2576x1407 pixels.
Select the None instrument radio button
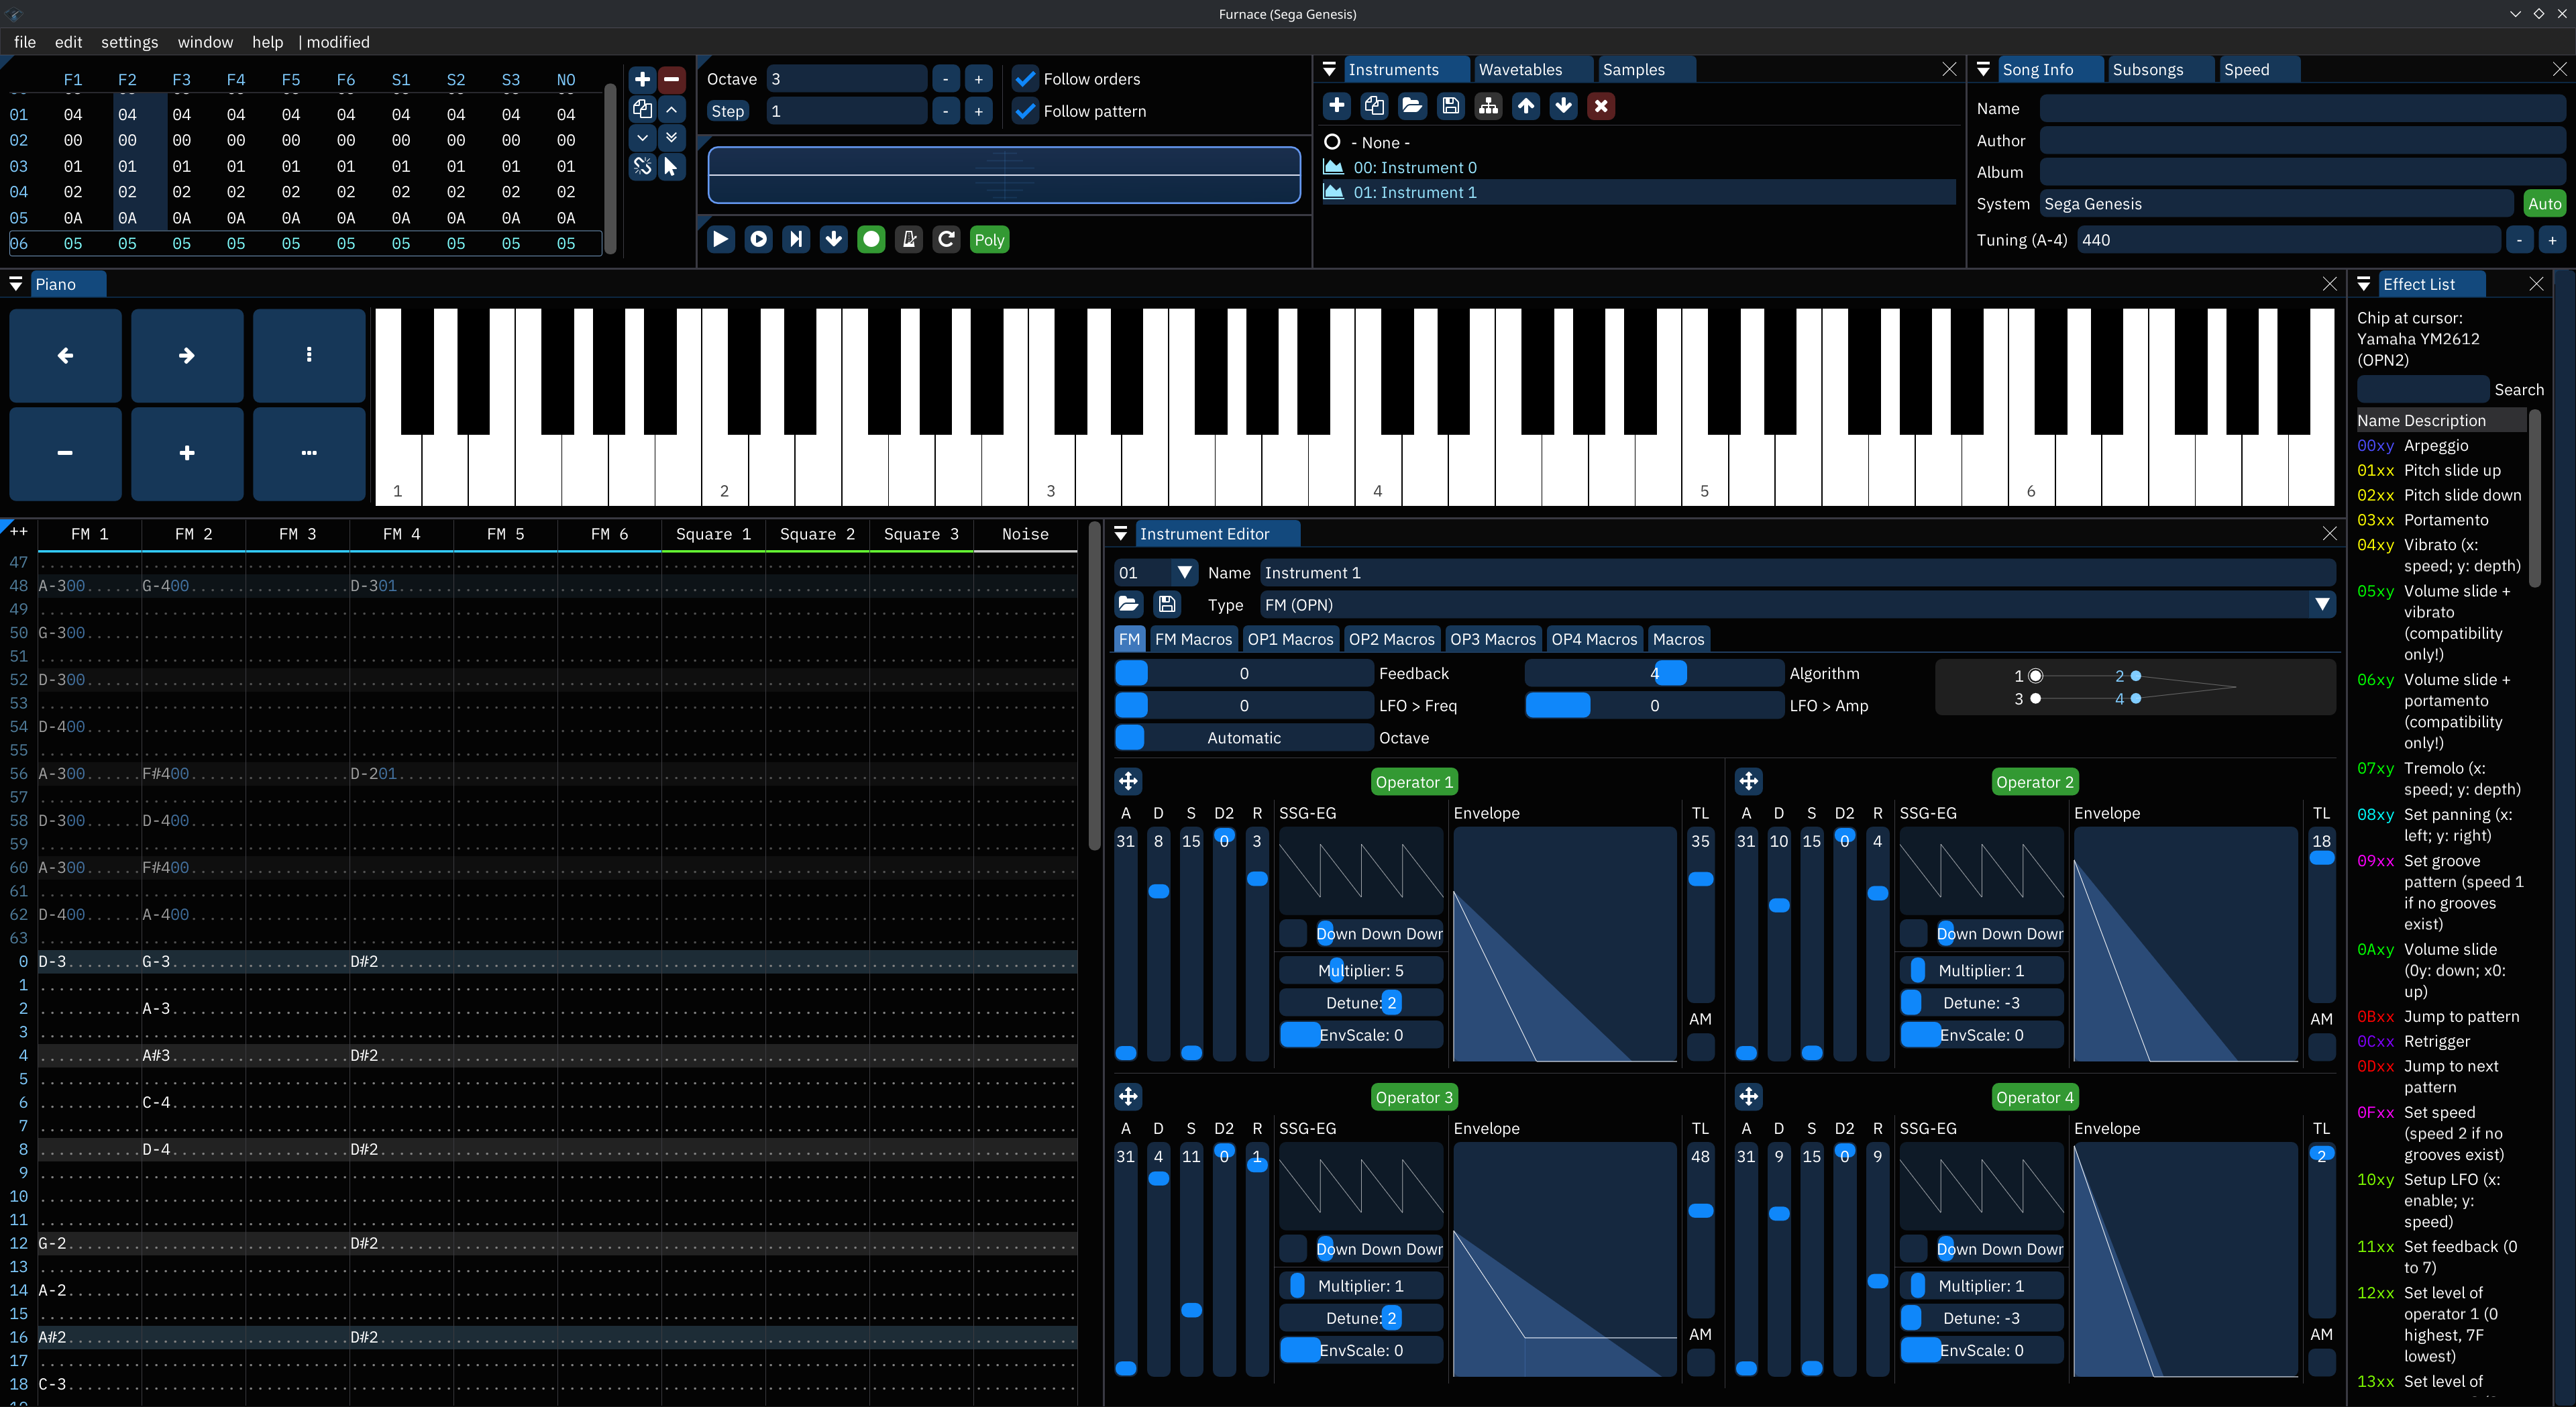(1332, 142)
